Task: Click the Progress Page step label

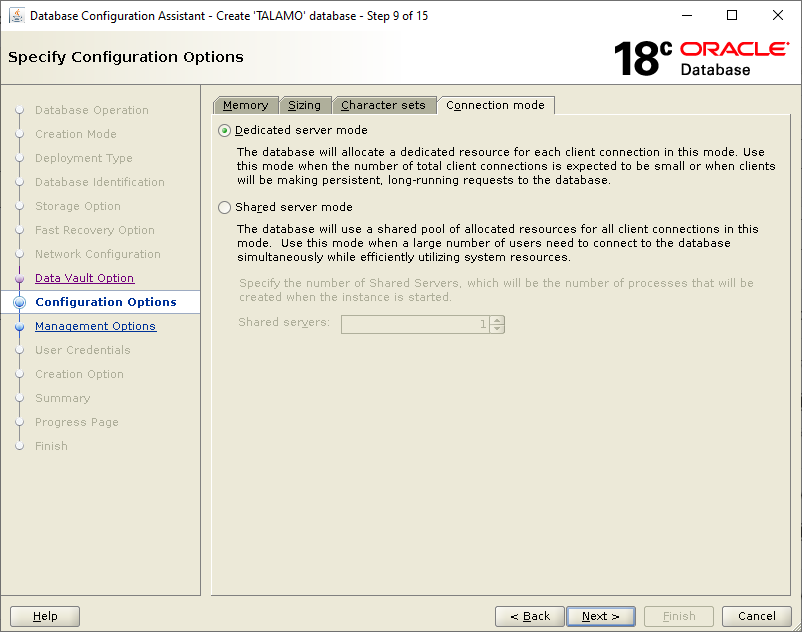Action: tap(77, 422)
